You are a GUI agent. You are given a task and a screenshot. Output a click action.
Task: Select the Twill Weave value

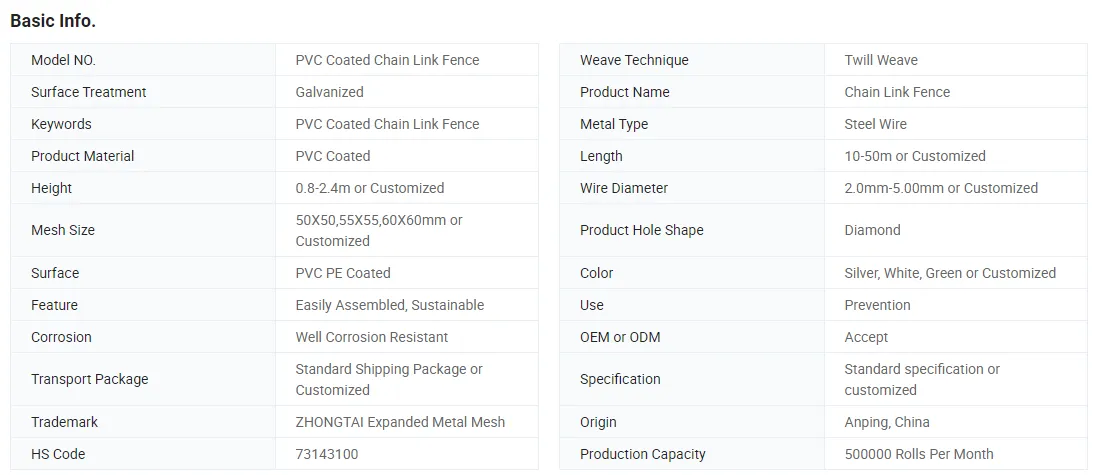tap(881, 60)
